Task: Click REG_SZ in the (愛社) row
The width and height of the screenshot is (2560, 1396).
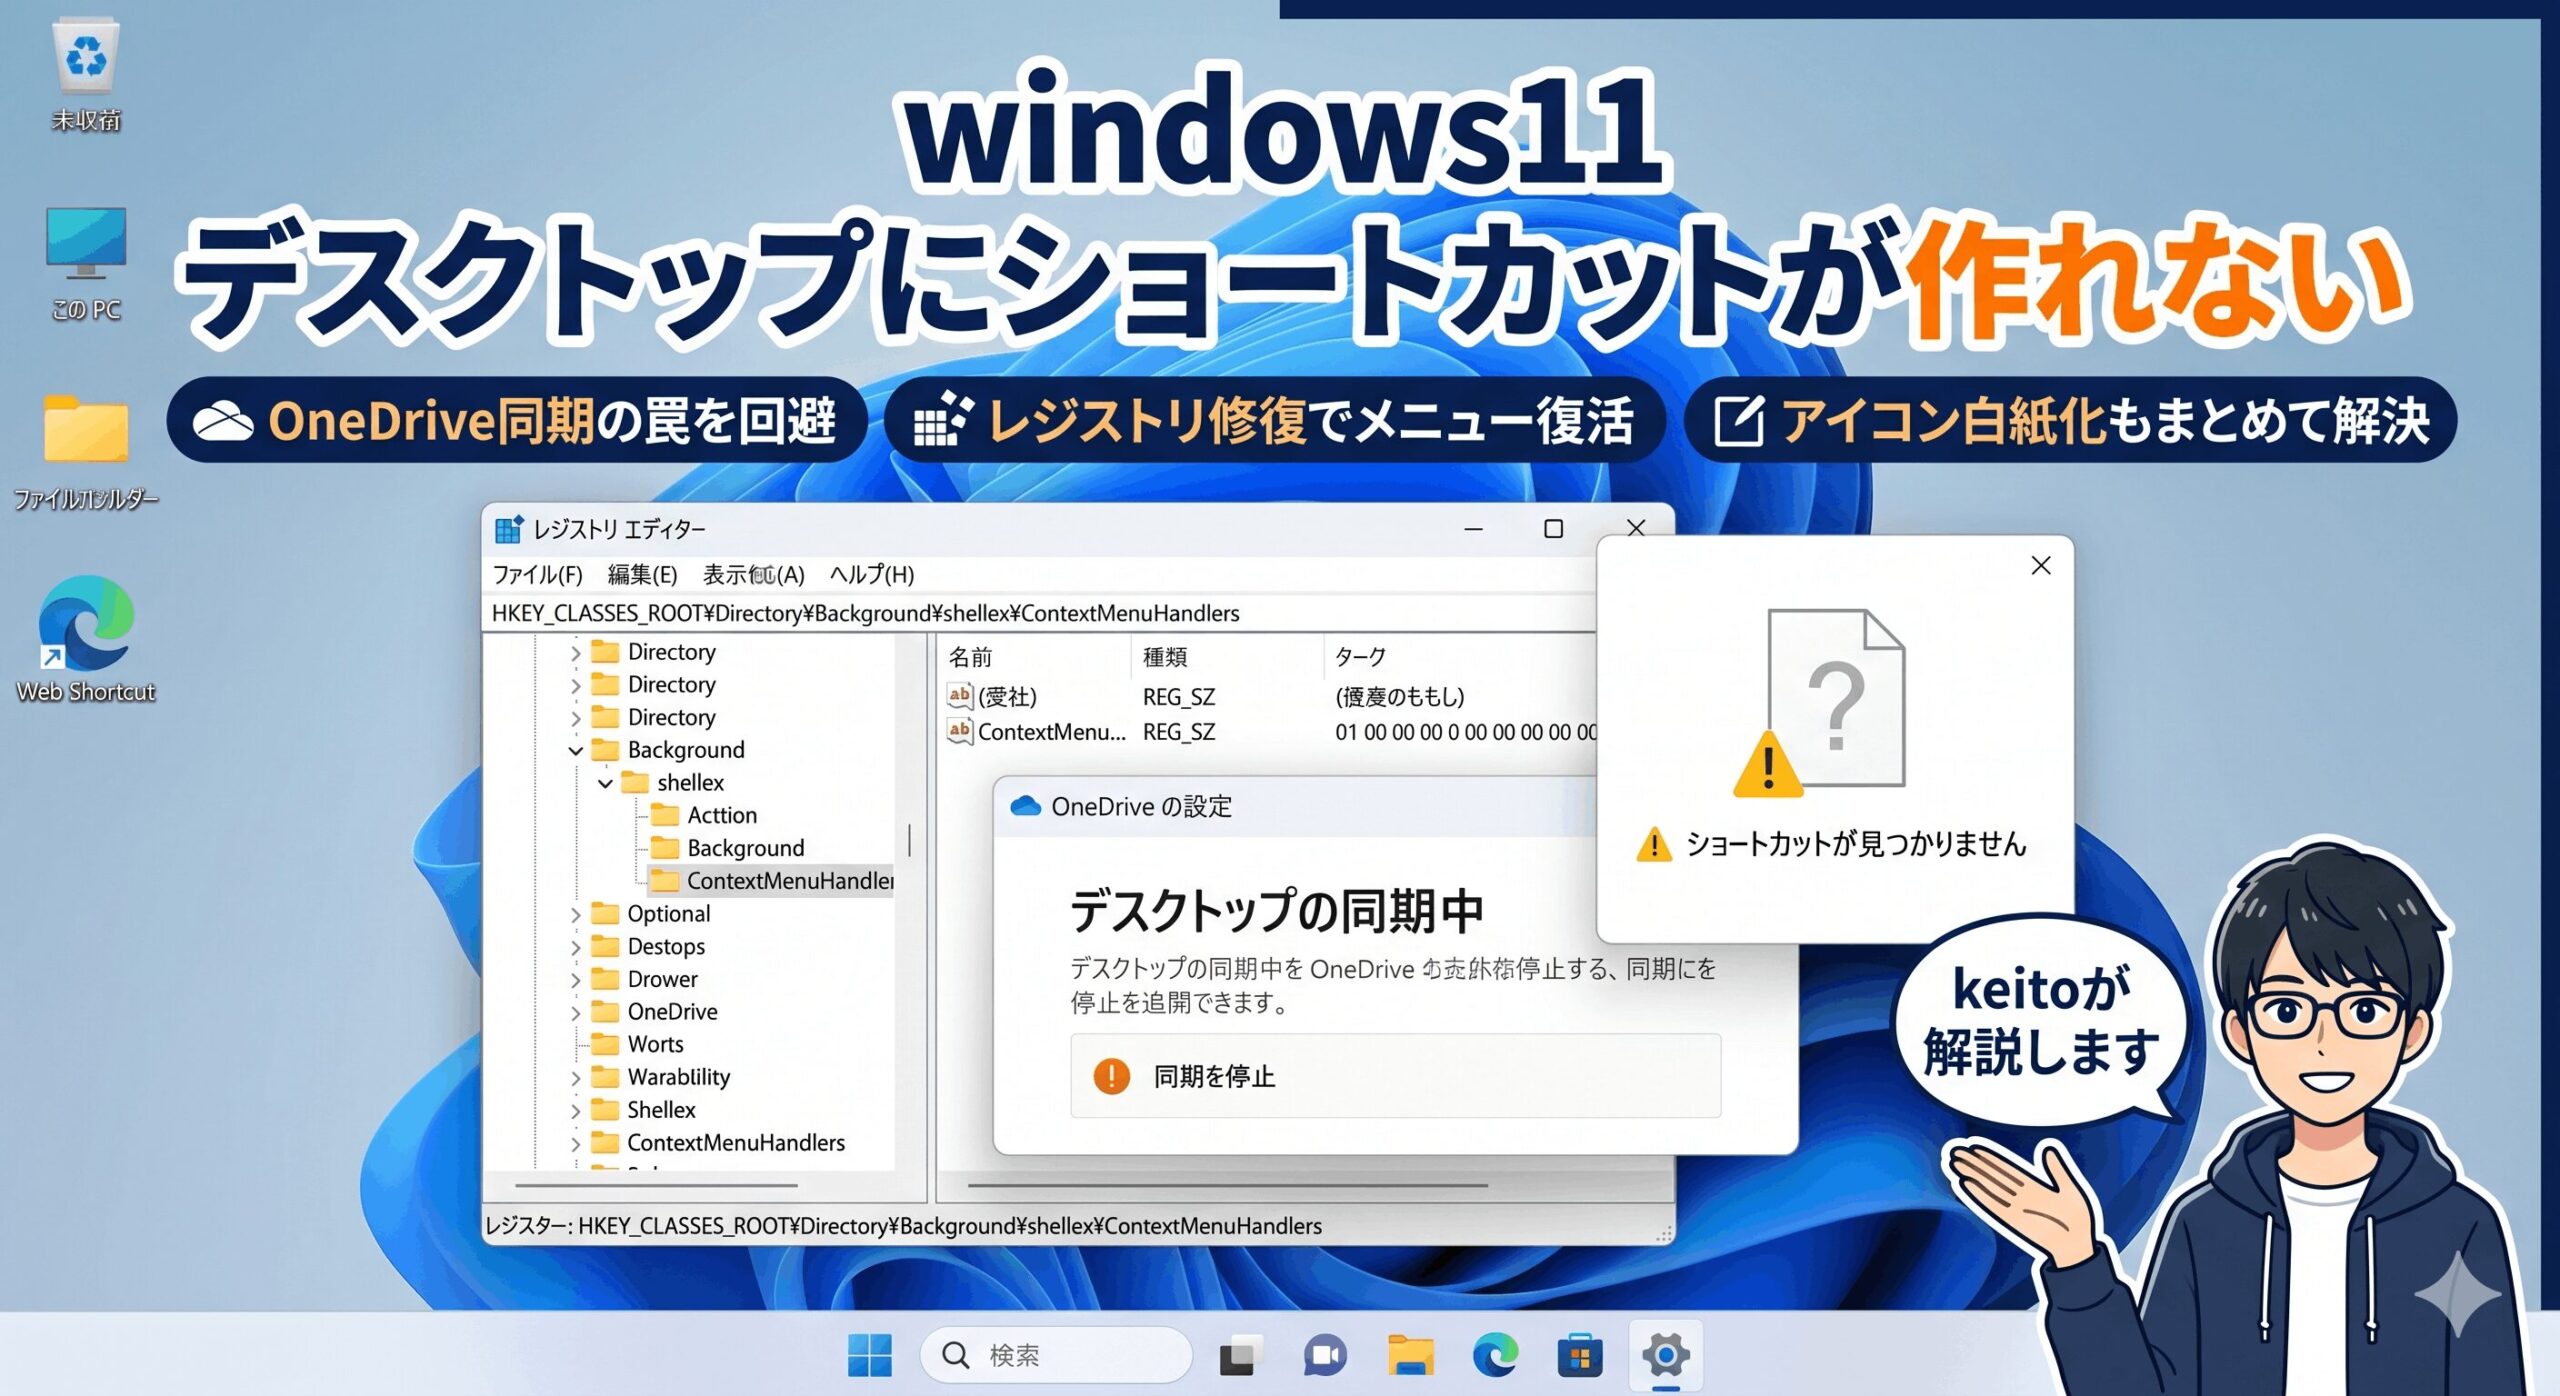Action: coord(1179,696)
